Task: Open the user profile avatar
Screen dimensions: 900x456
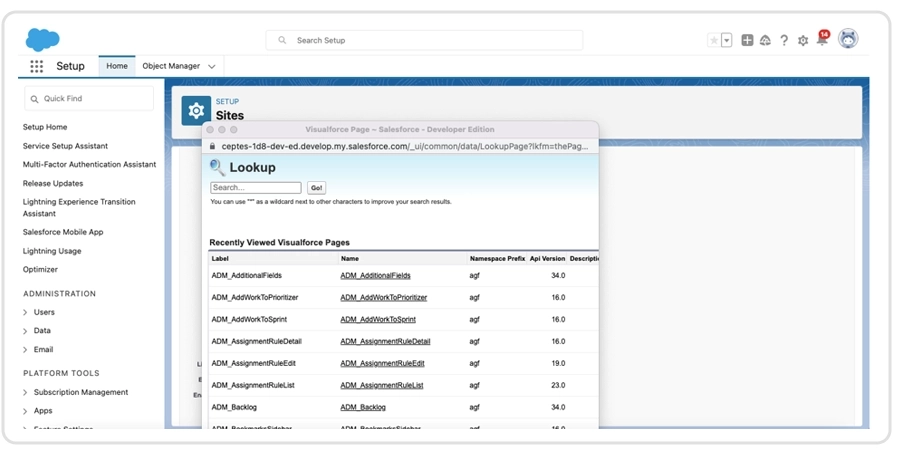Action: point(848,39)
